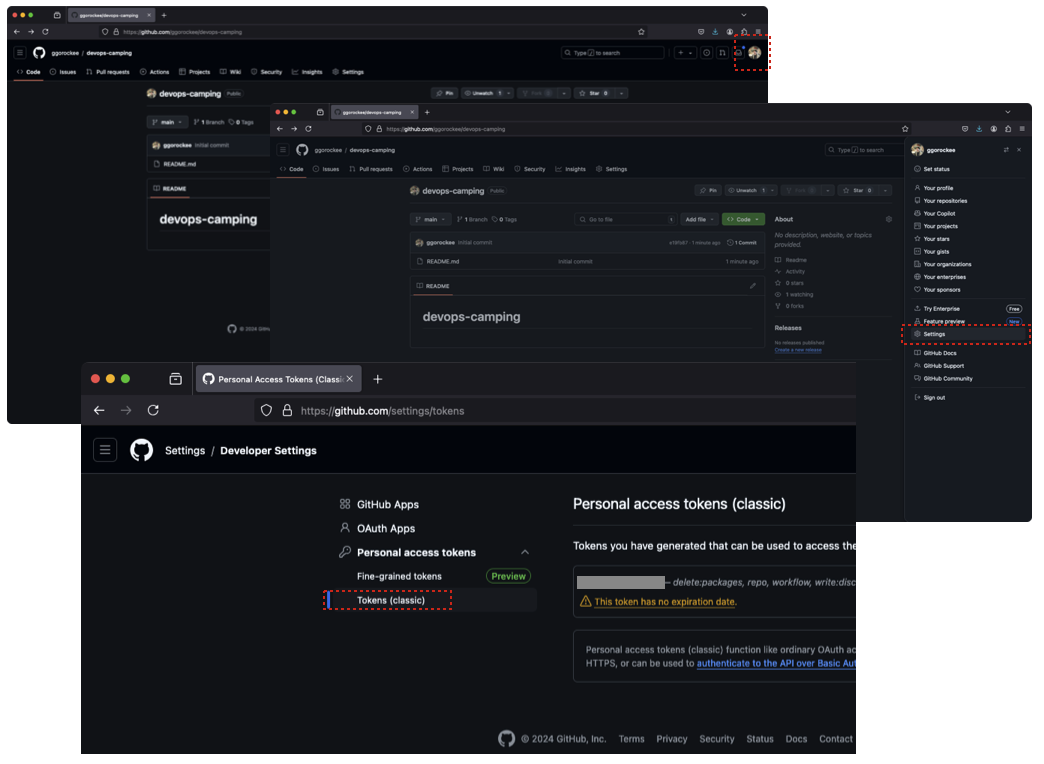Select Tokens (classic) in the sidebar

pos(391,601)
